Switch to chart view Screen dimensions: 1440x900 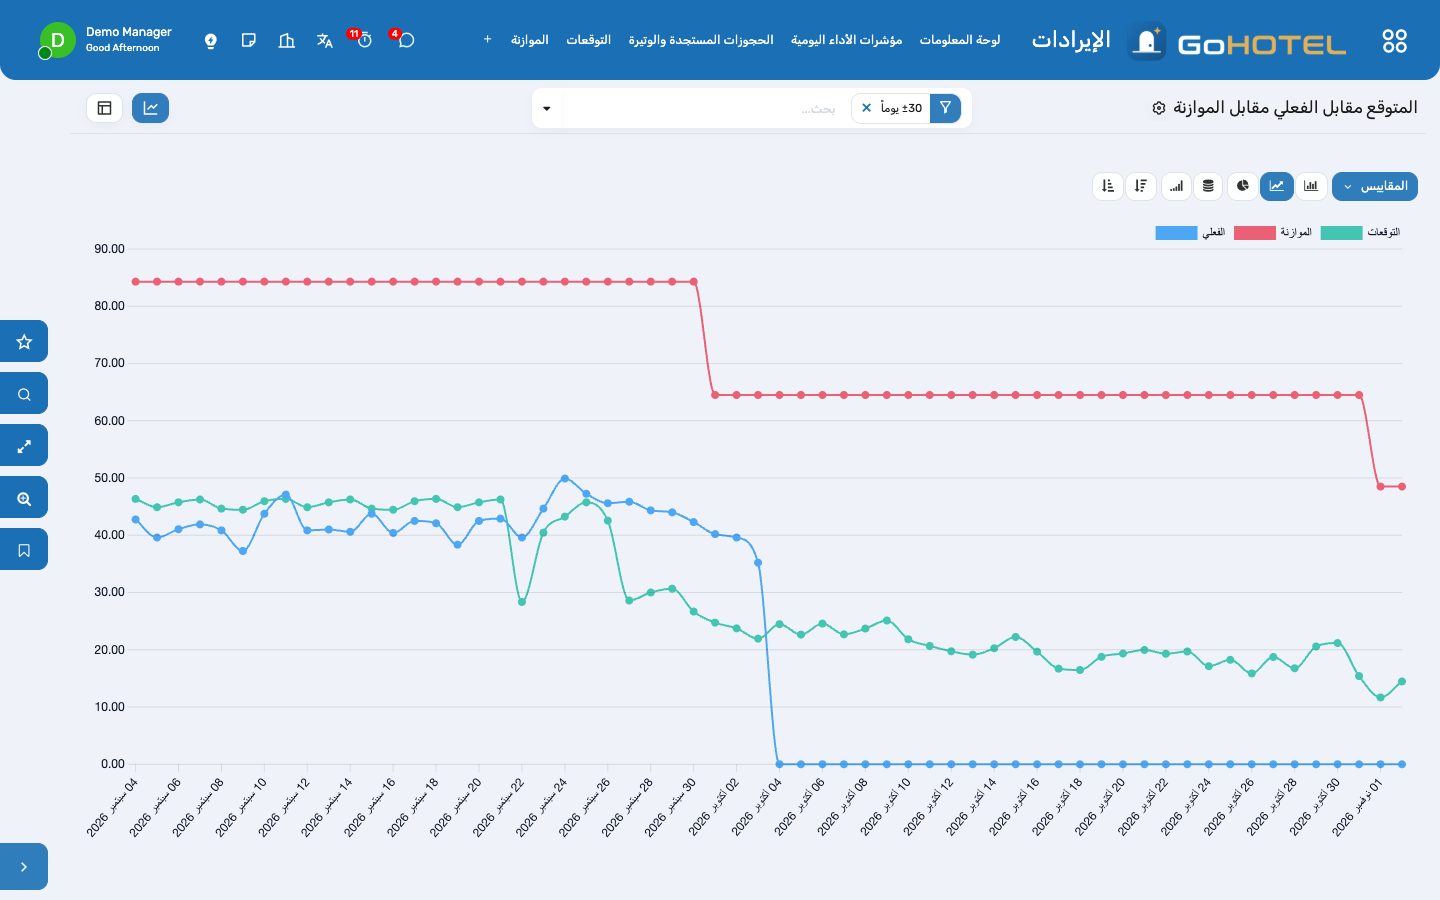150,108
